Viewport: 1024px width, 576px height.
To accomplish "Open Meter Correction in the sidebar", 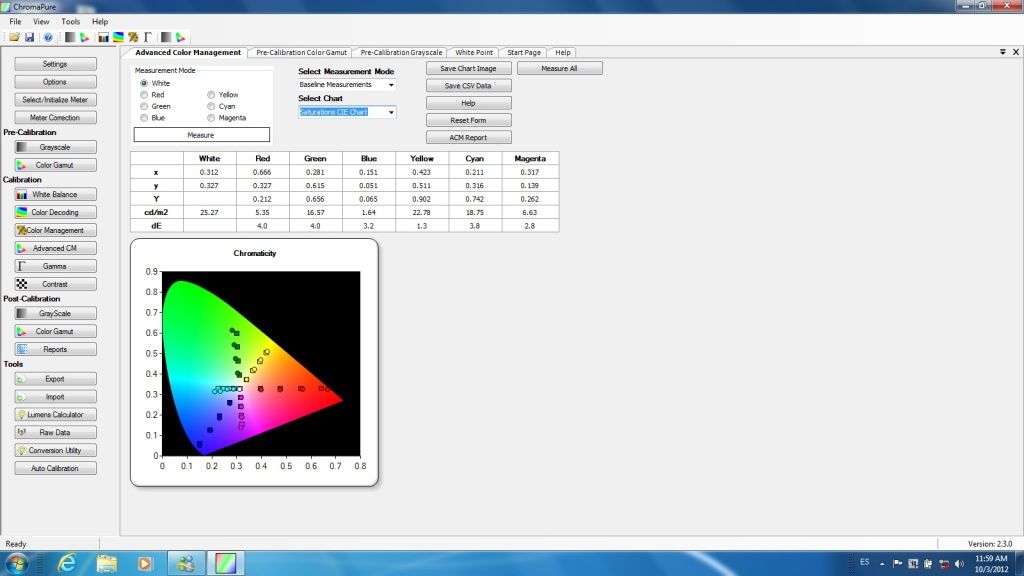I will 56,118.
